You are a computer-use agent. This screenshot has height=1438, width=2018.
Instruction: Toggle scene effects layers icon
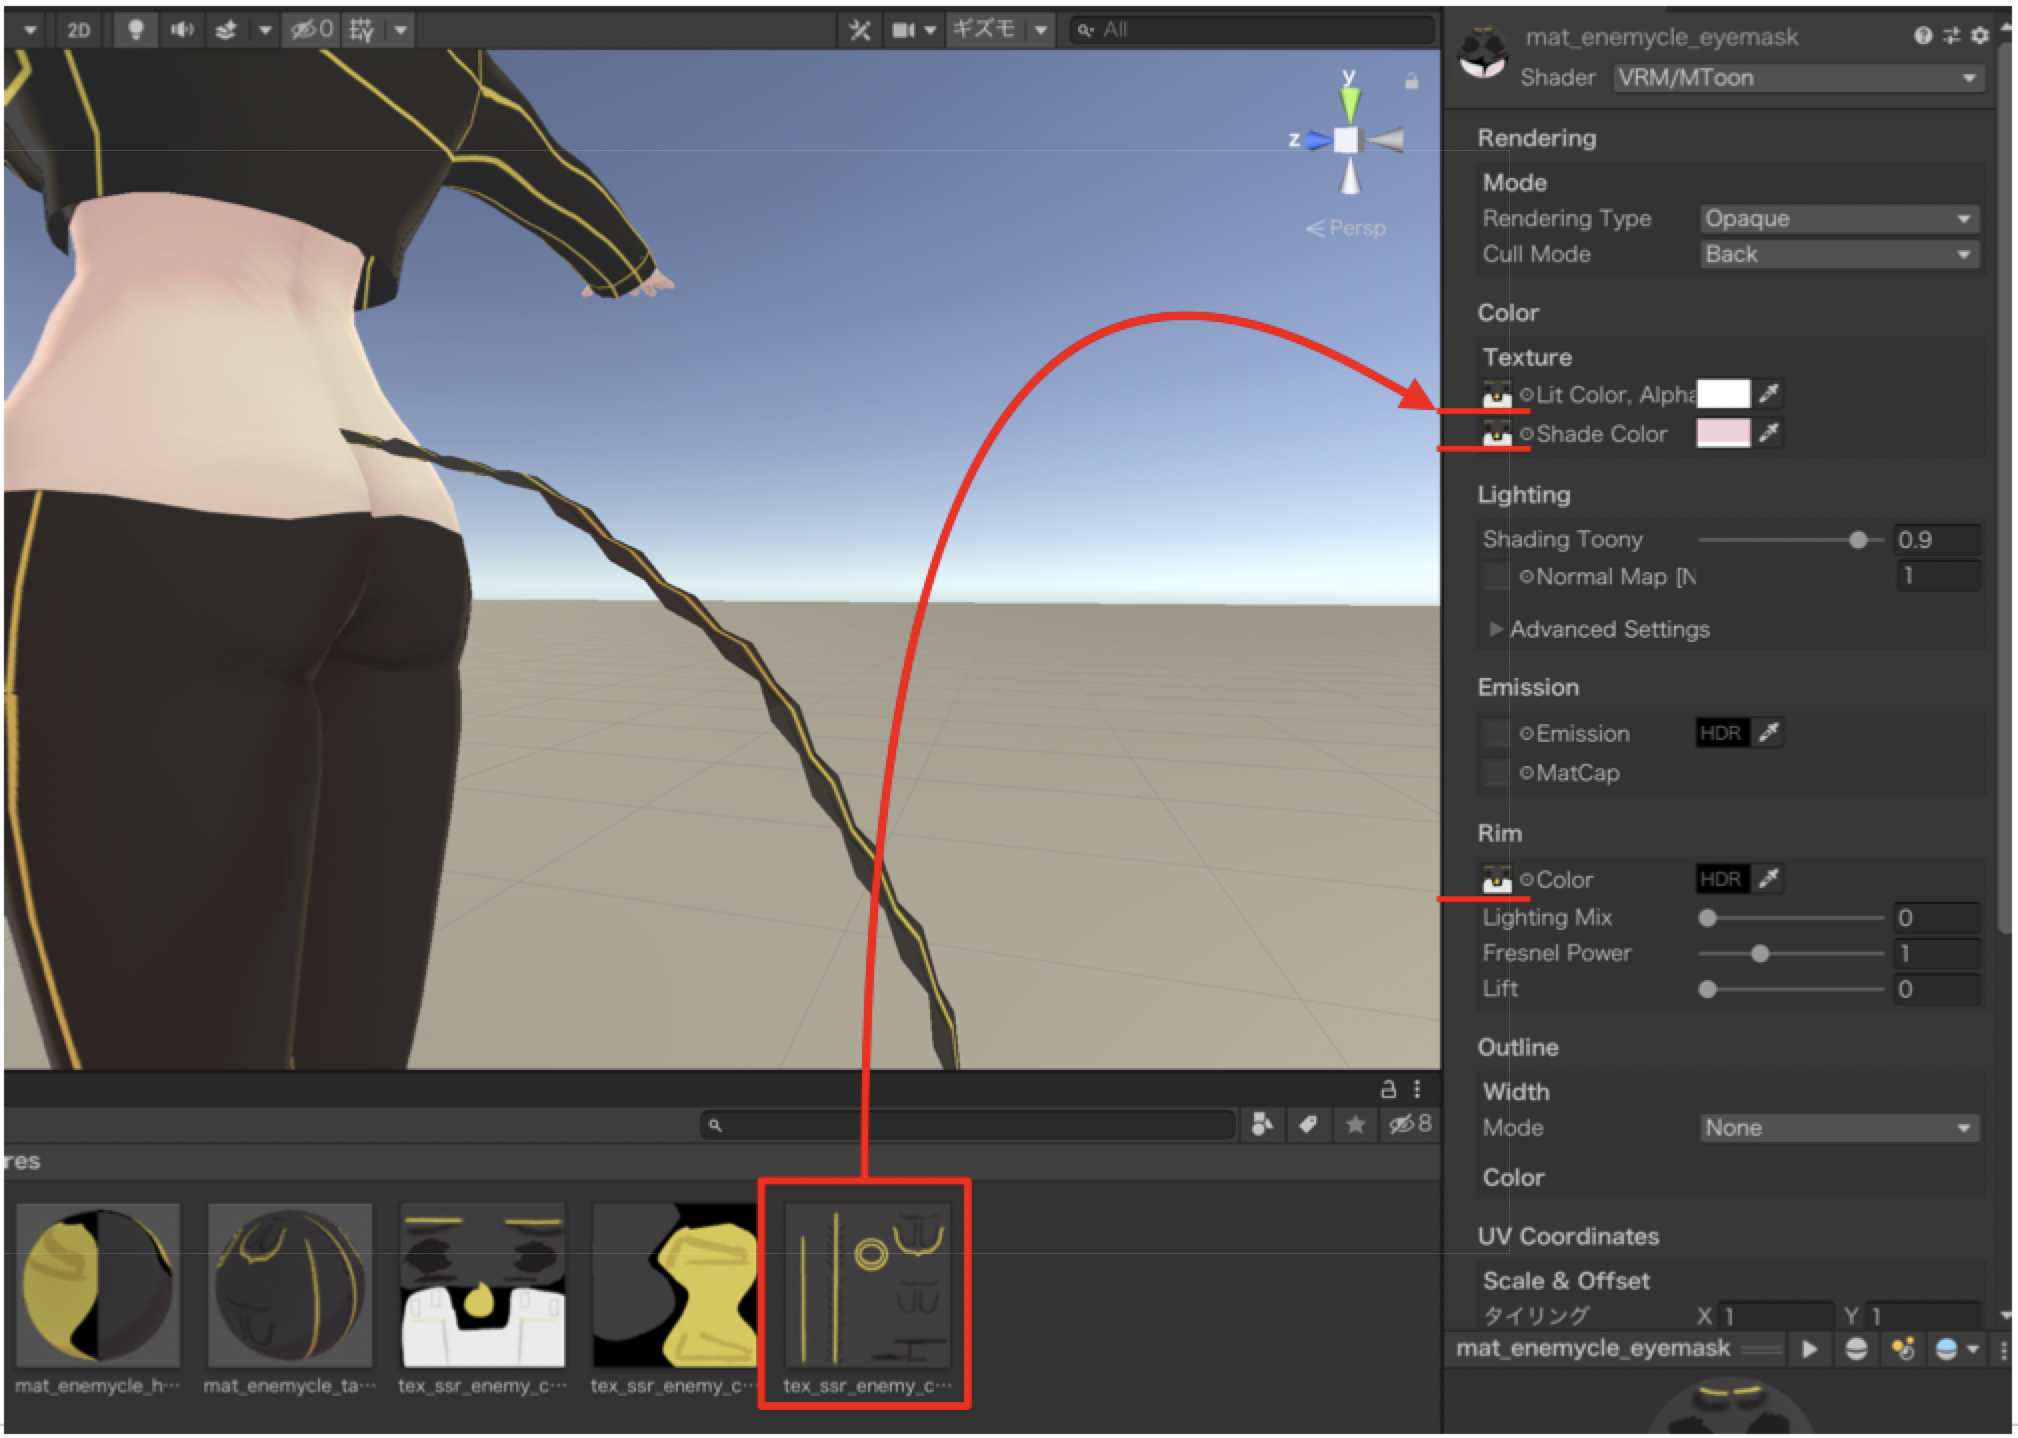[x=226, y=30]
